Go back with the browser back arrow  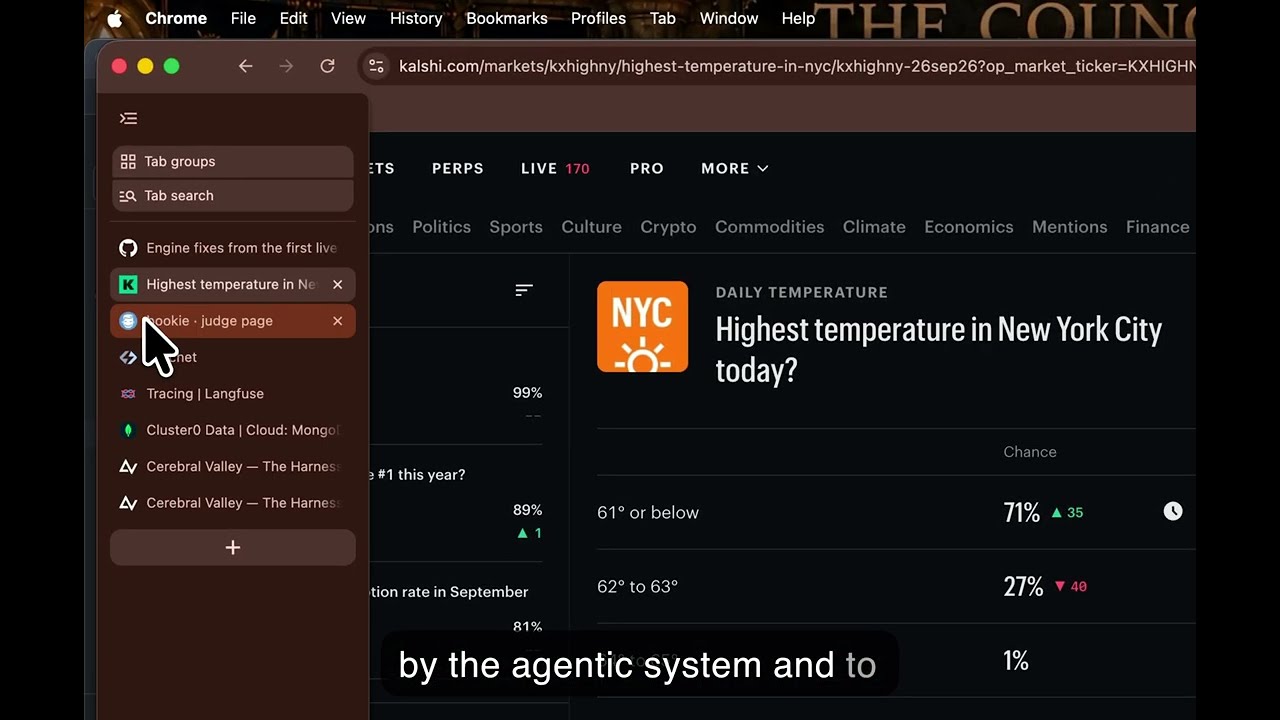pos(245,66)
